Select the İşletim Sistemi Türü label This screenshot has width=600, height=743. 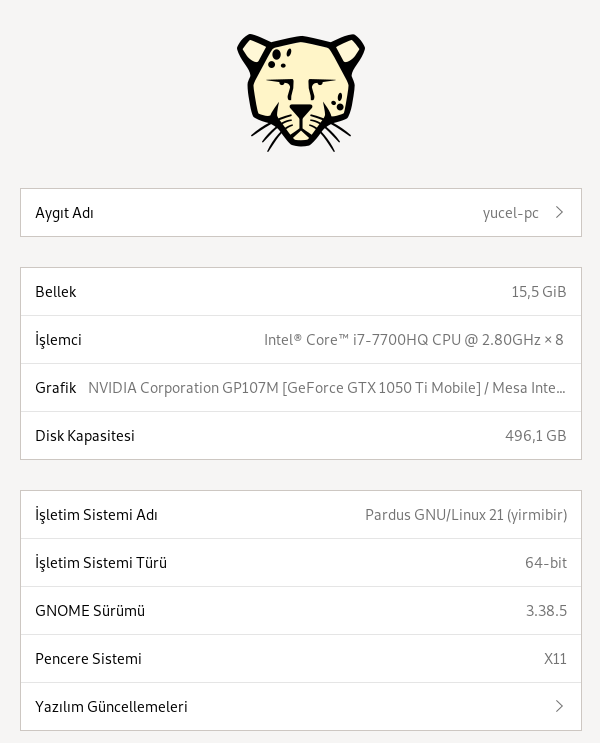(x=101, y=563)
